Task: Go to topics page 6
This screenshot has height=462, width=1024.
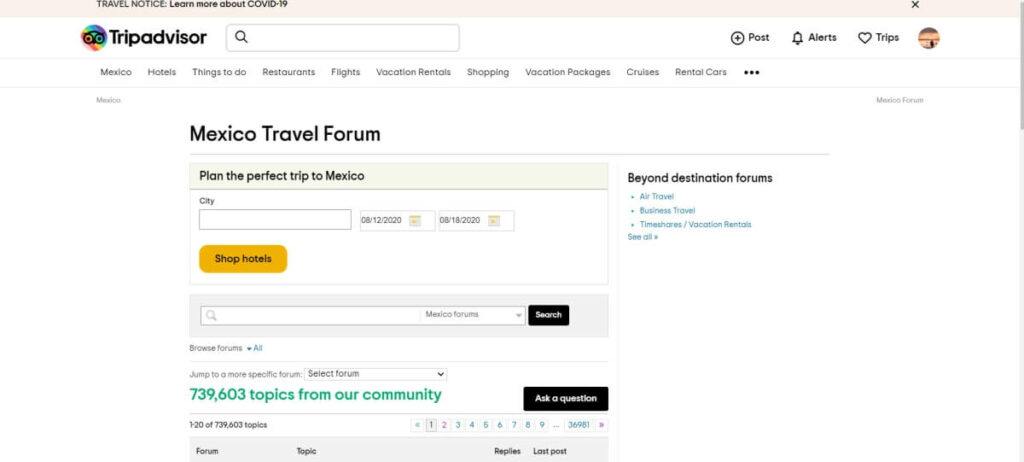Action: pyautogui.click(x=500, y=425)
